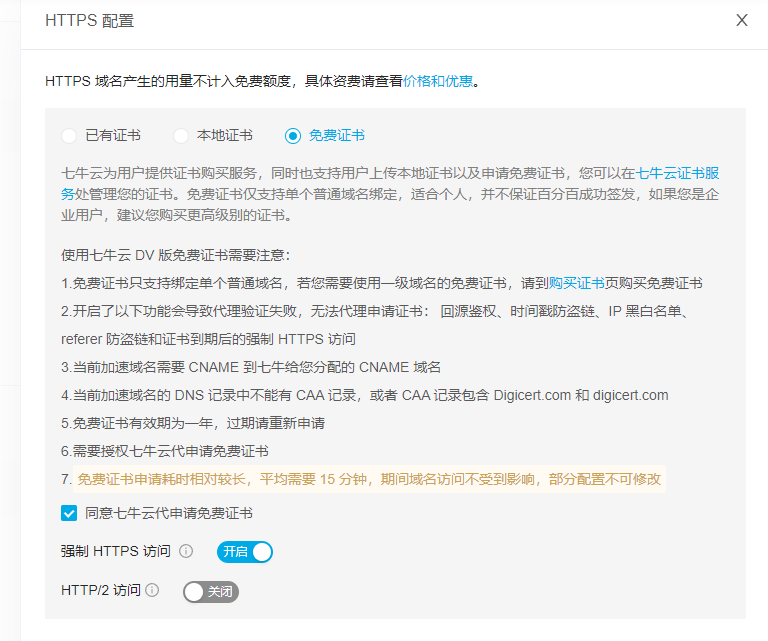The width and height of the screenshot is (768, 641).
Task: Turn off the 强制 HTTPS 访问 switch
Action: tap(245, 552)
